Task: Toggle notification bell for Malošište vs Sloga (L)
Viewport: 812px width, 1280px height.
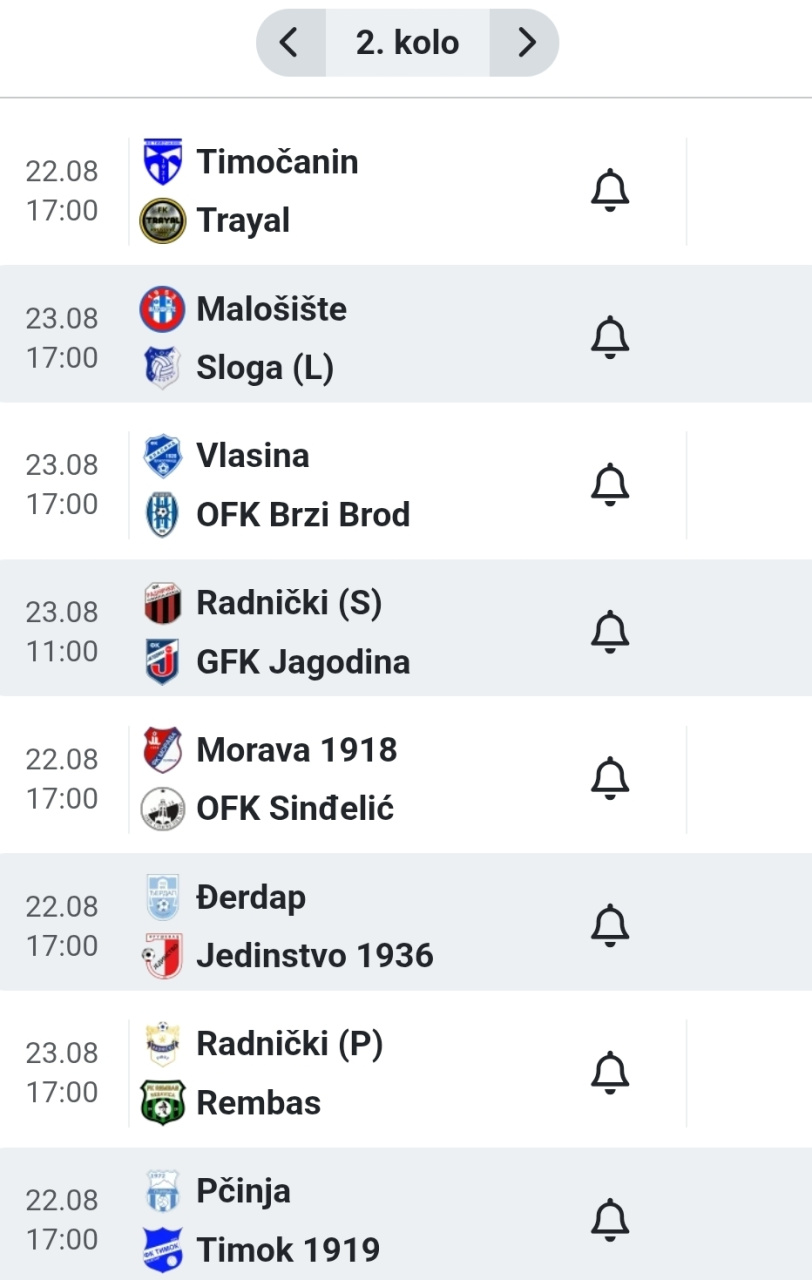Action: click(x=610, y=337)
